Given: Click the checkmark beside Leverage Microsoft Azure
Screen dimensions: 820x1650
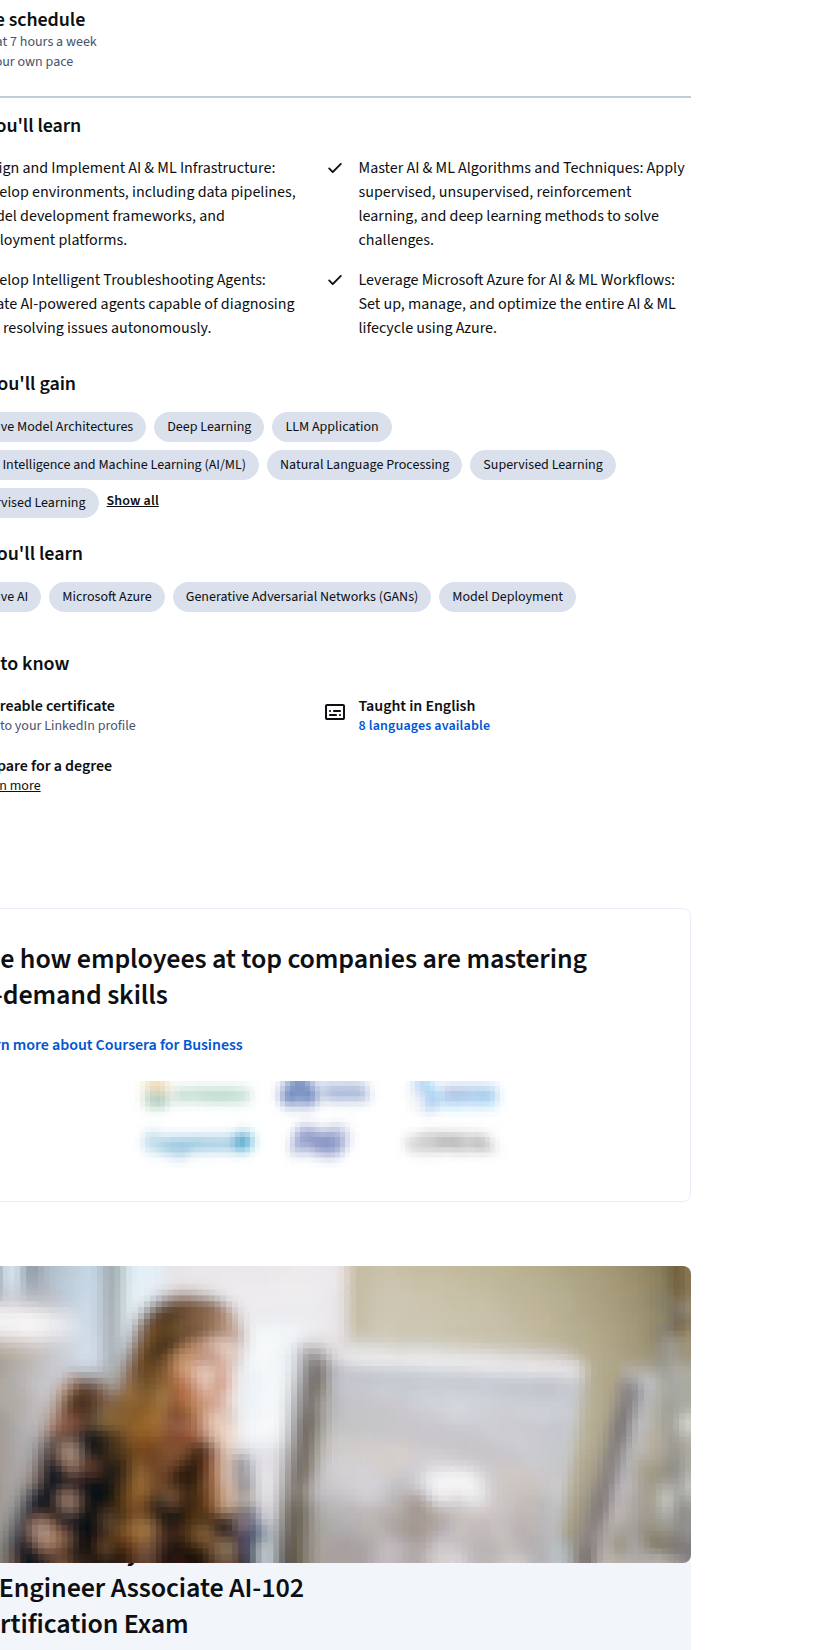Looking at the screenshot, I should coord(335,280).
